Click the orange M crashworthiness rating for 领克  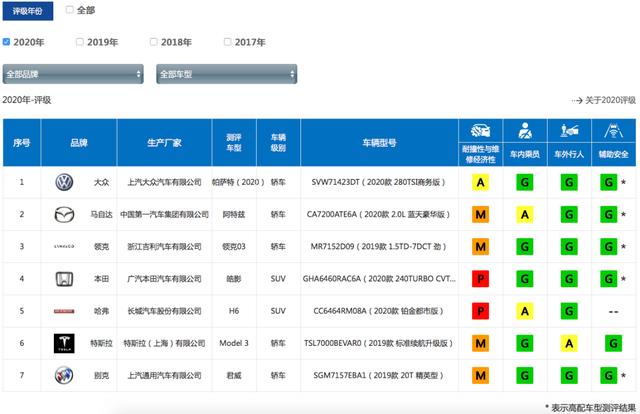click(x=480, y=247)
